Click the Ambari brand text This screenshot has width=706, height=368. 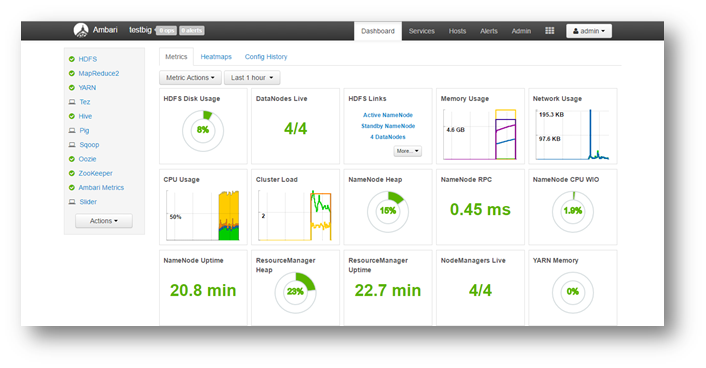tap(105, 30)
